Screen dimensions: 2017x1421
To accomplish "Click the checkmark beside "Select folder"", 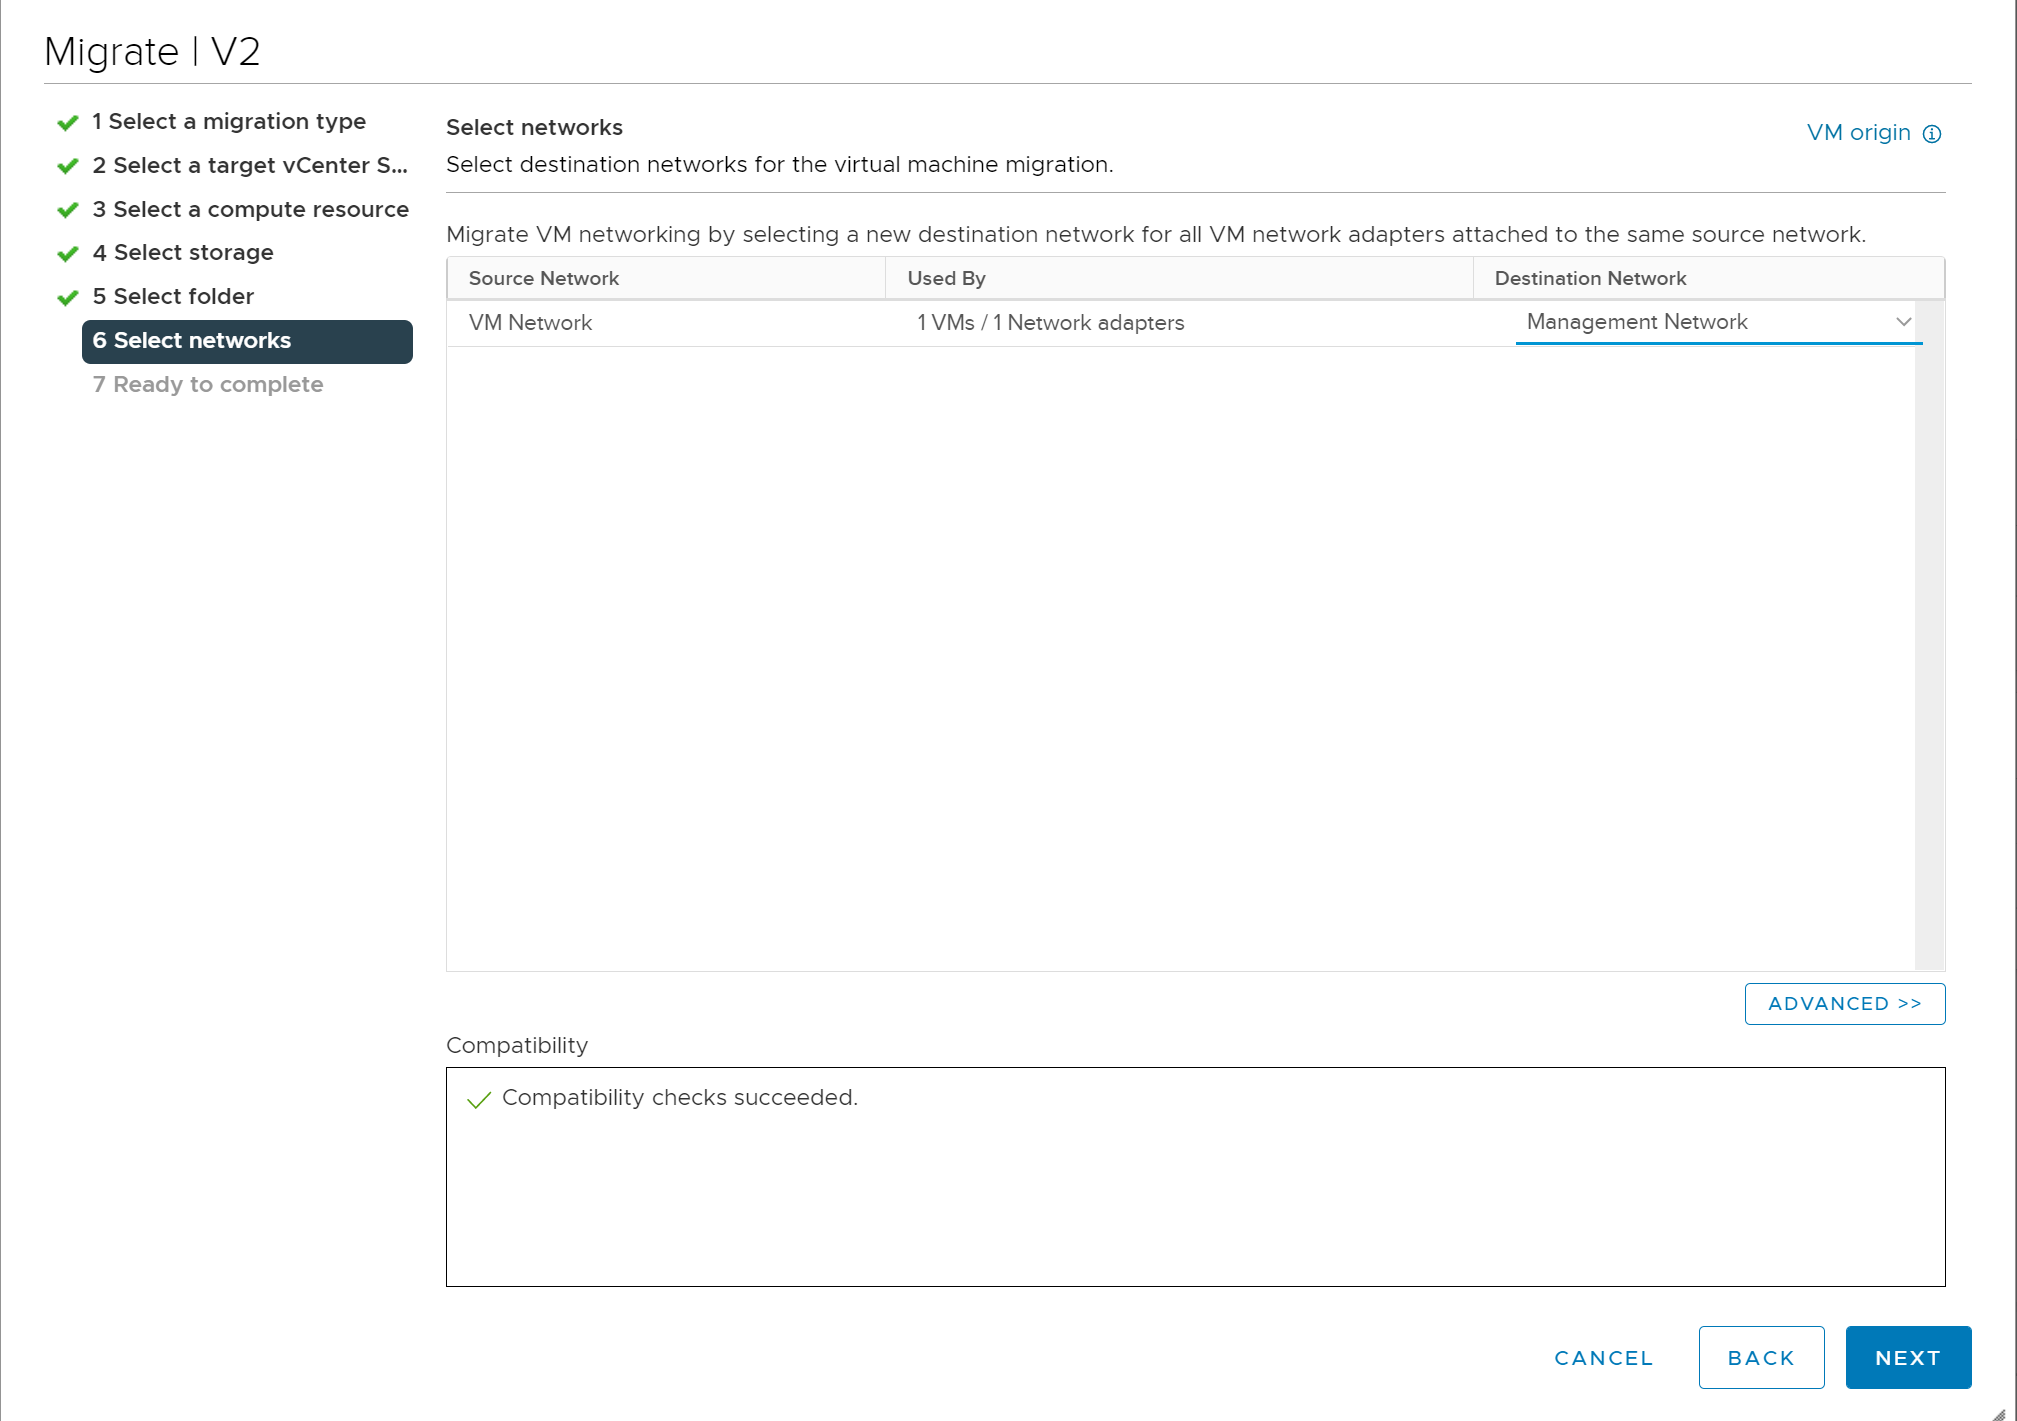I will 67,297.
